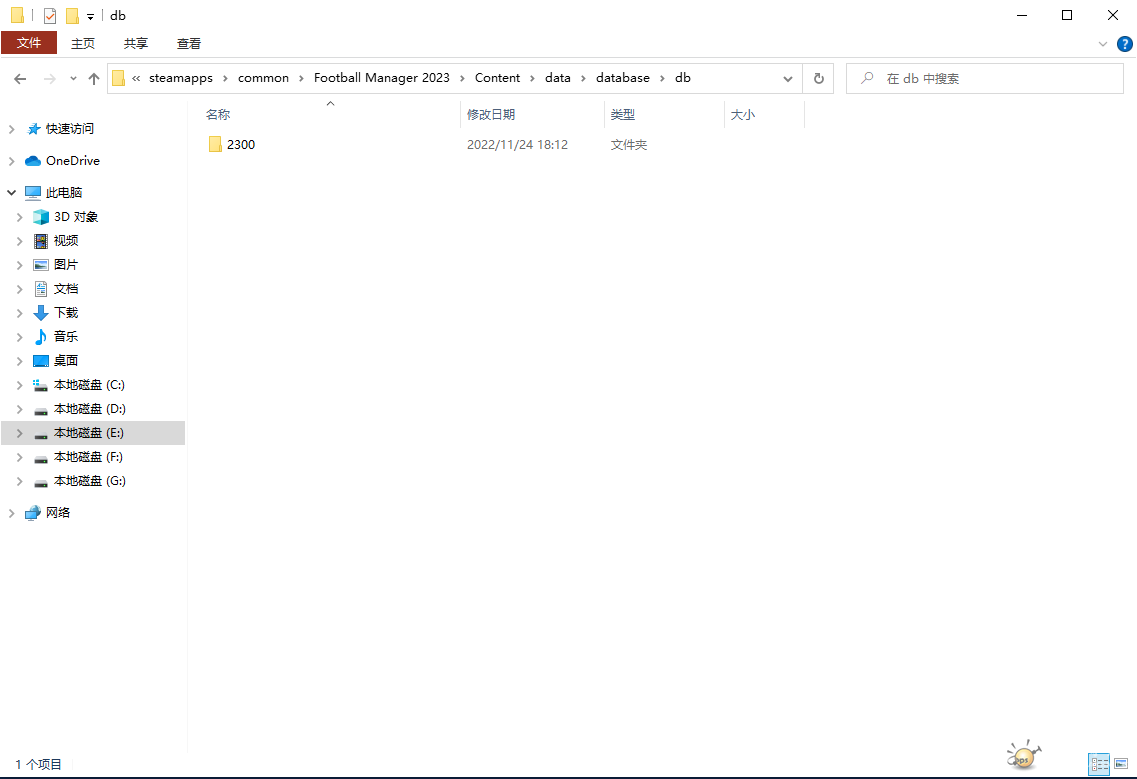Open OneDrive in the navigation pane
1137x779 pixels.
72,161
